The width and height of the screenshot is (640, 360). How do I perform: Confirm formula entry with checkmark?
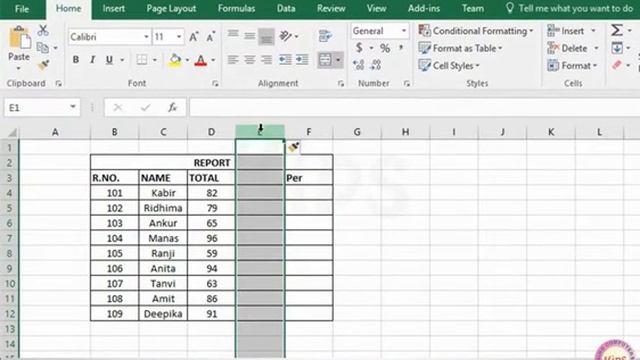(145, 107)
